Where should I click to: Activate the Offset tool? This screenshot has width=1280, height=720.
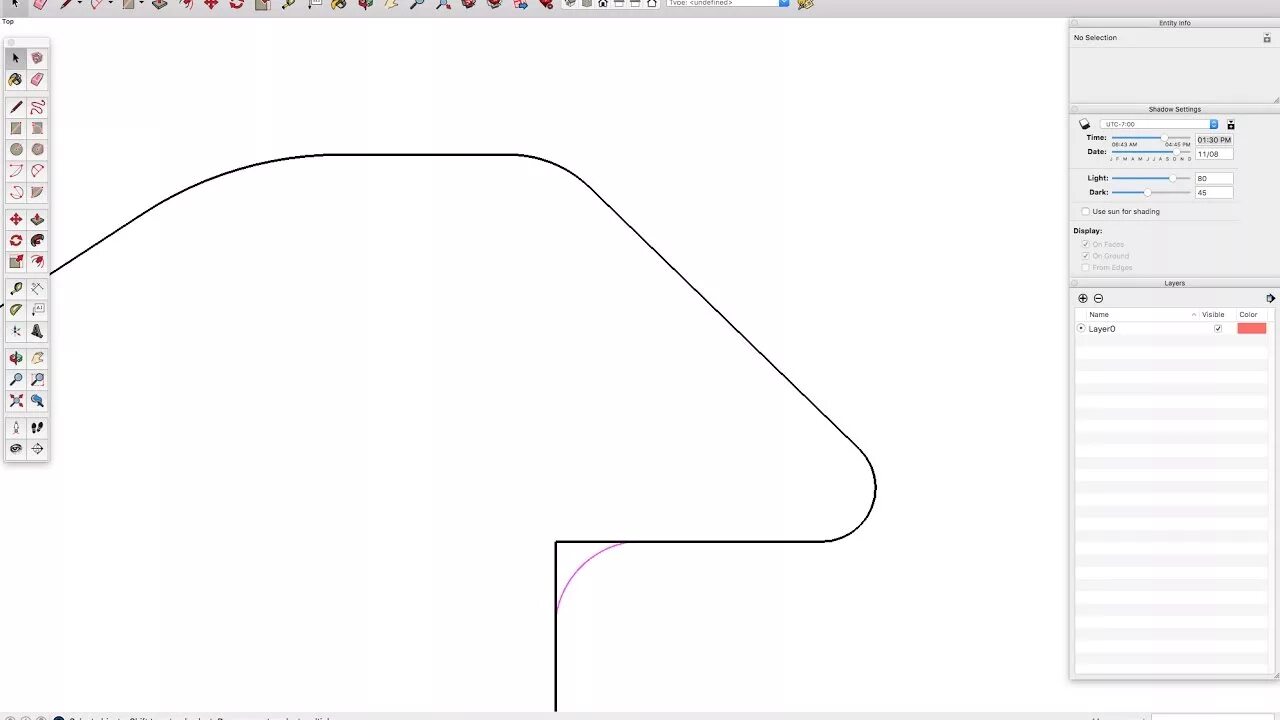coord(37,262)
